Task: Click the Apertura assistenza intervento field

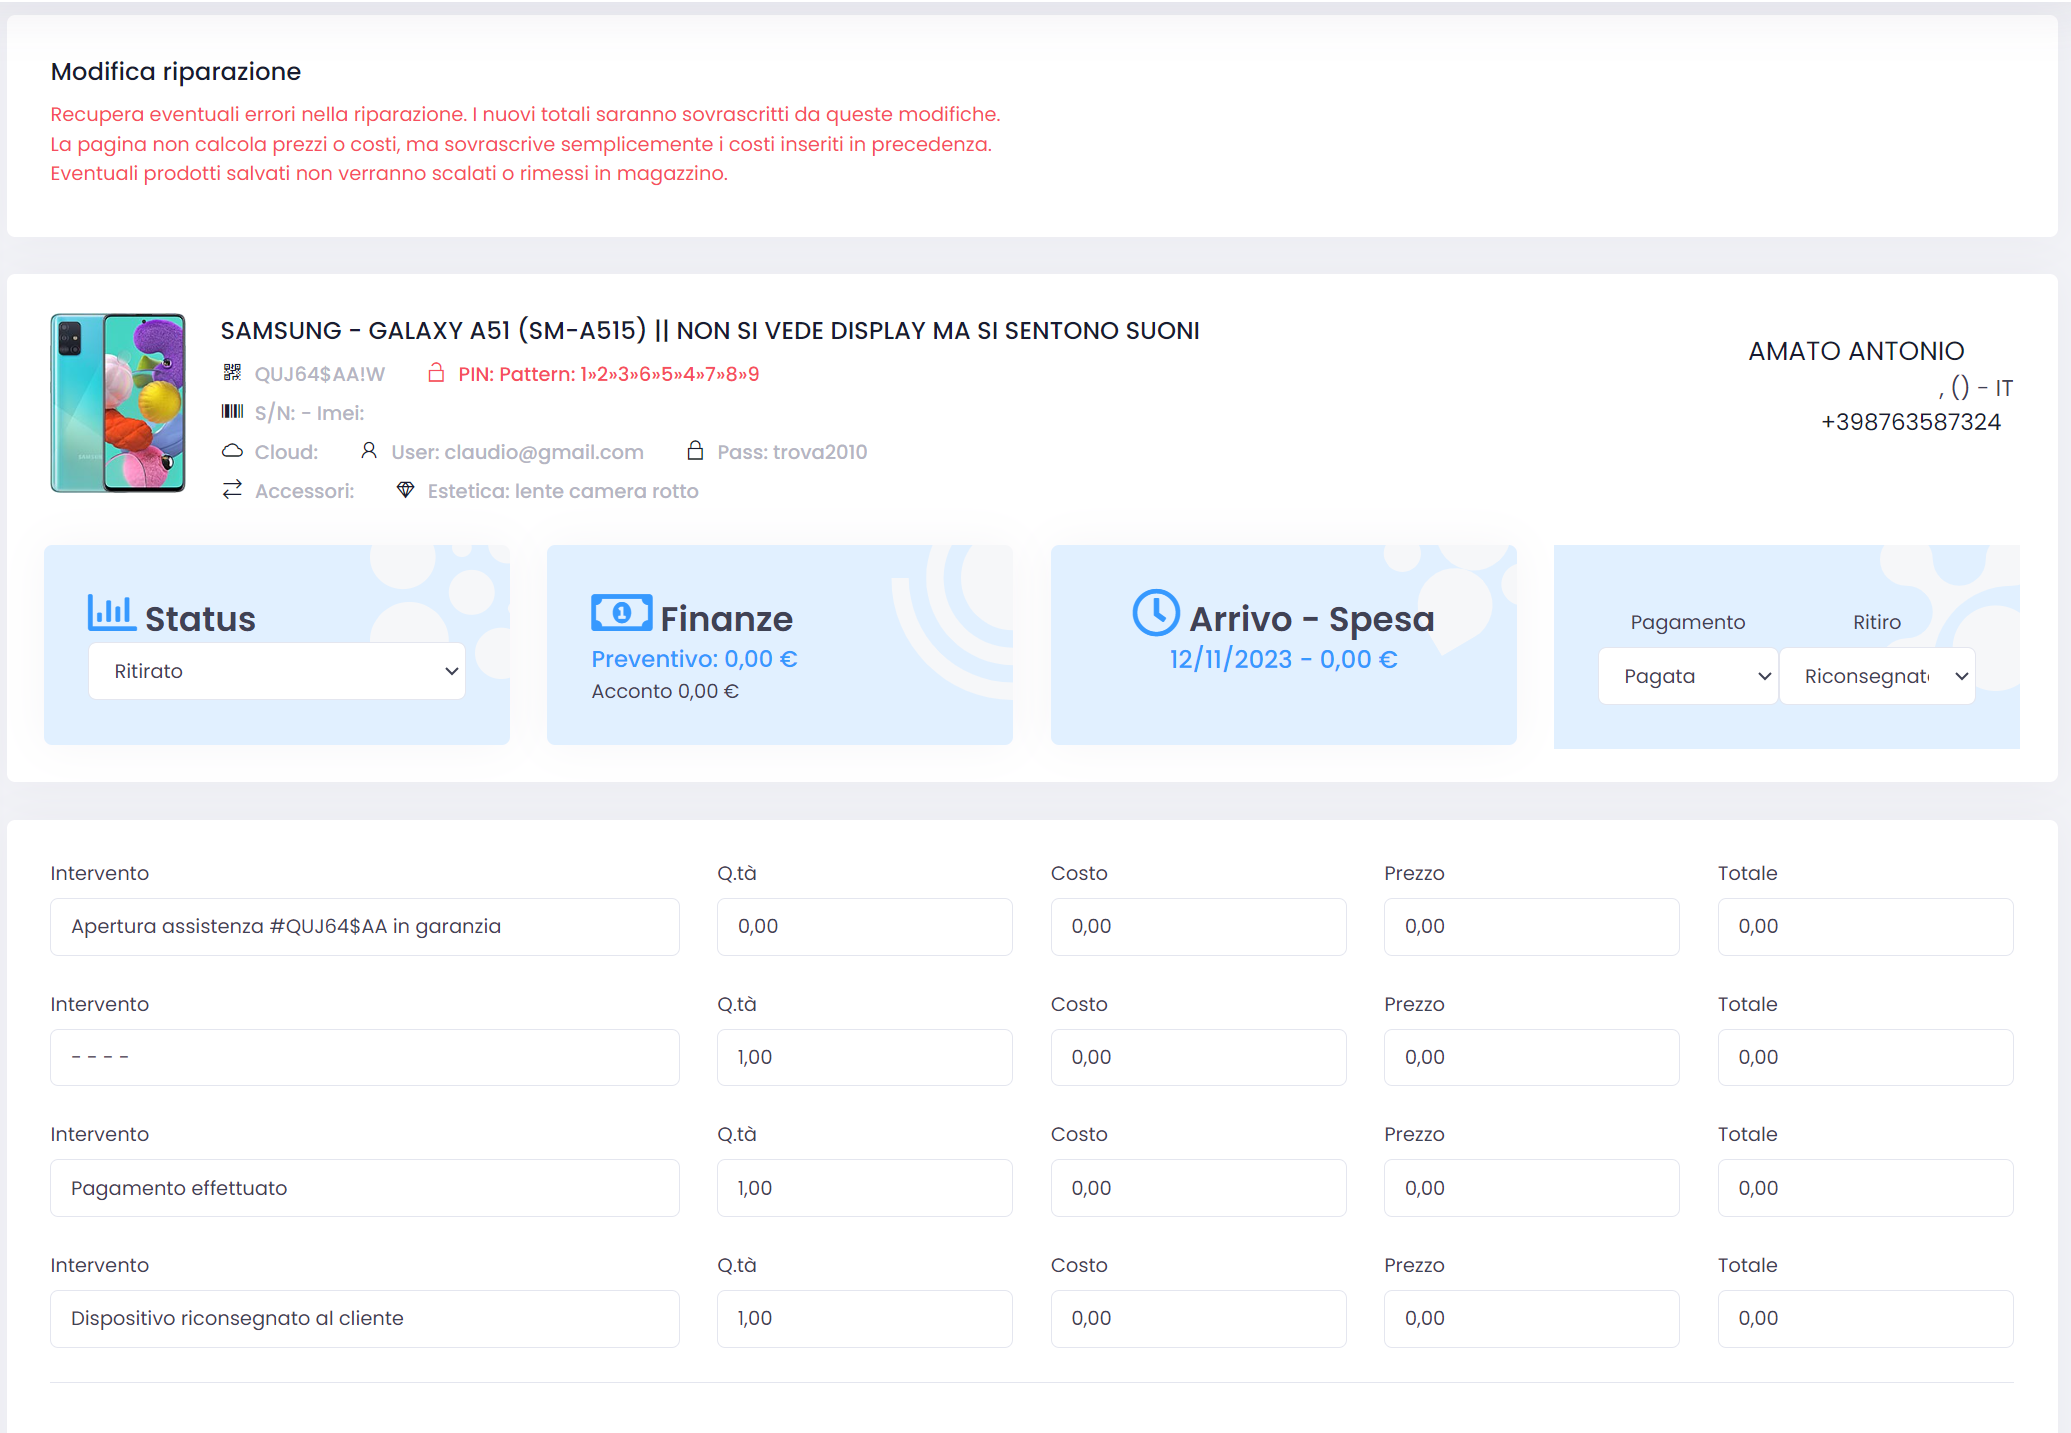Action: tap(365, 926)
